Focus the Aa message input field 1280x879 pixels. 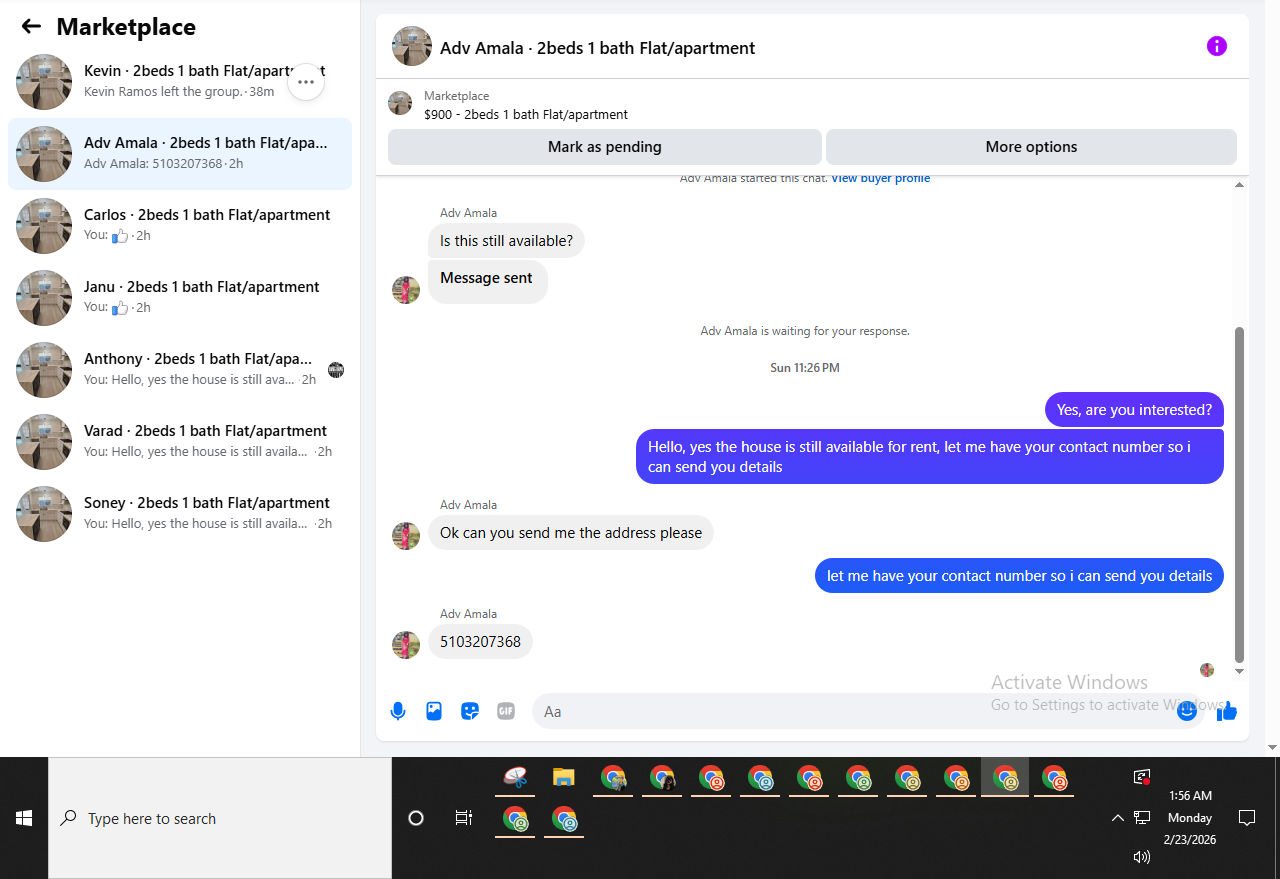tap(866, 711)
